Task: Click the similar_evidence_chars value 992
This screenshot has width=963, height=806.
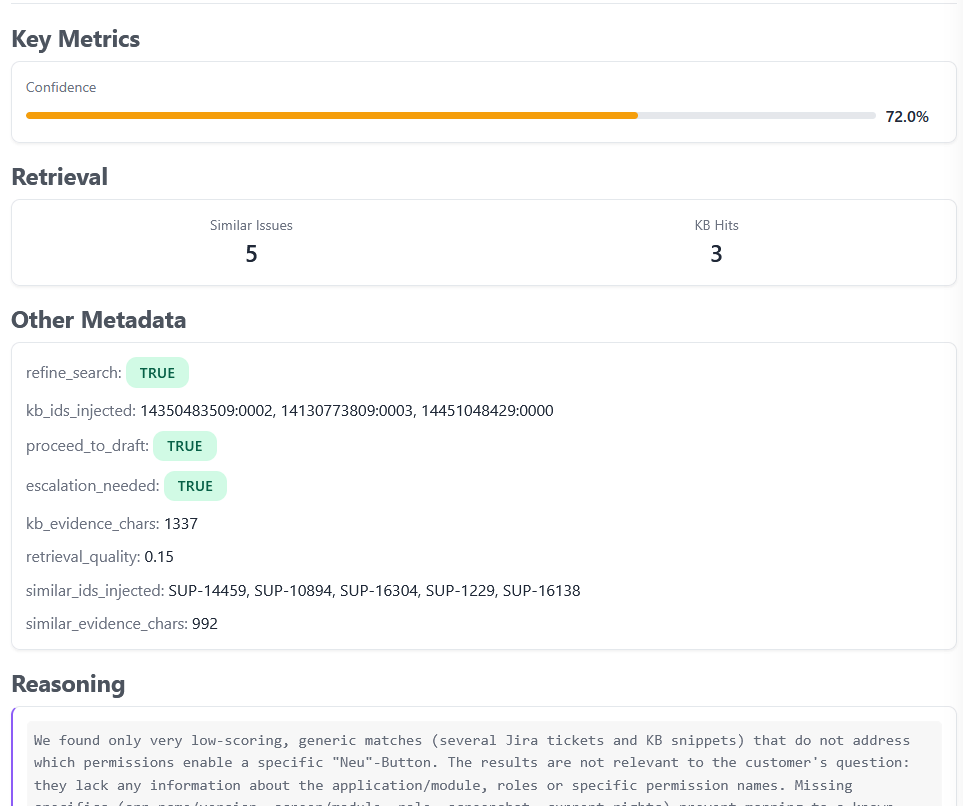Action: 205,624
